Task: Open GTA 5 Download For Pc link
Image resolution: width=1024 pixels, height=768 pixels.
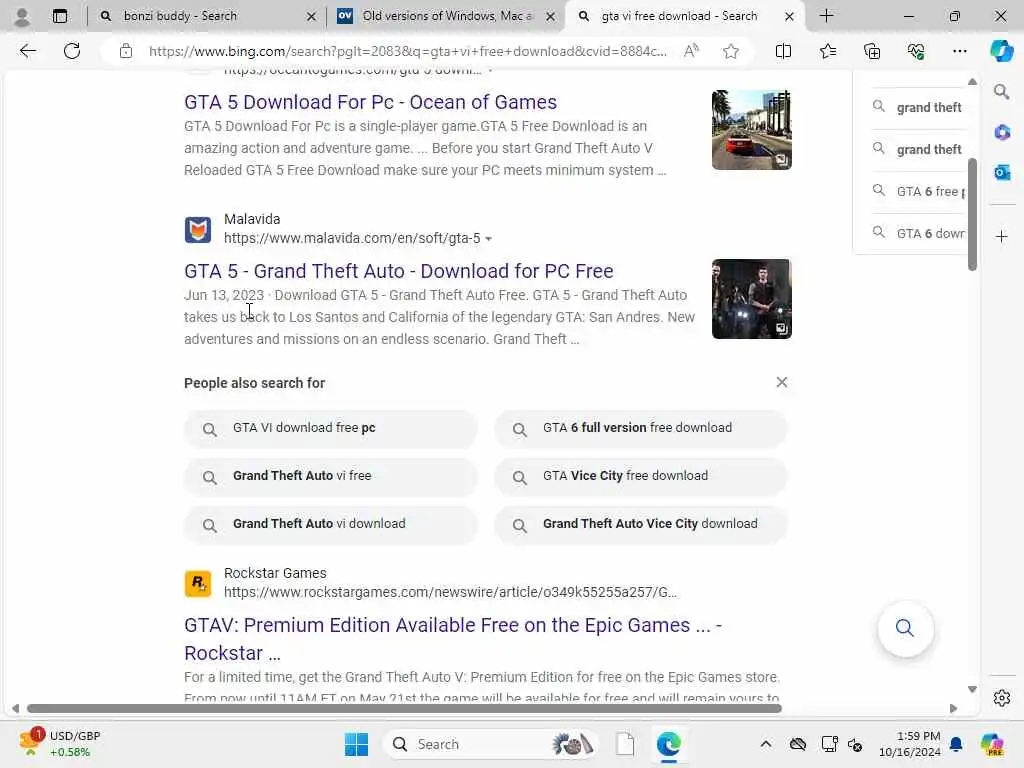Action: [370, 103]
